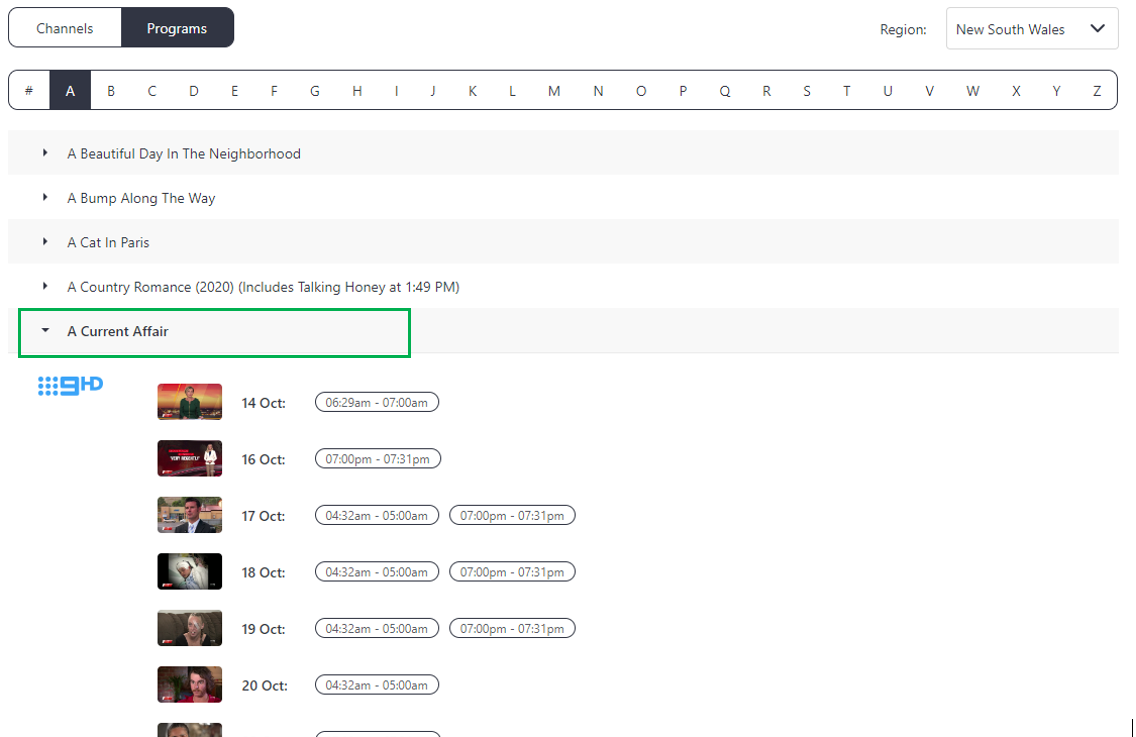The height and width of the screenshot is (737, 1136).
Task: Select letter I in the alphabet filter
Action: (396, 91)
